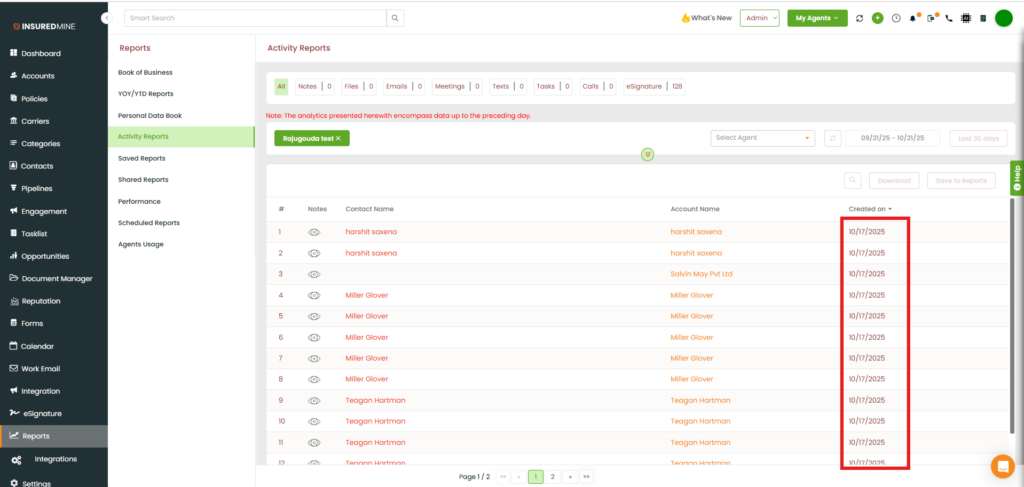Open the Select Agent dropdown
This screenshot has height=487, width=1024.
763,138
